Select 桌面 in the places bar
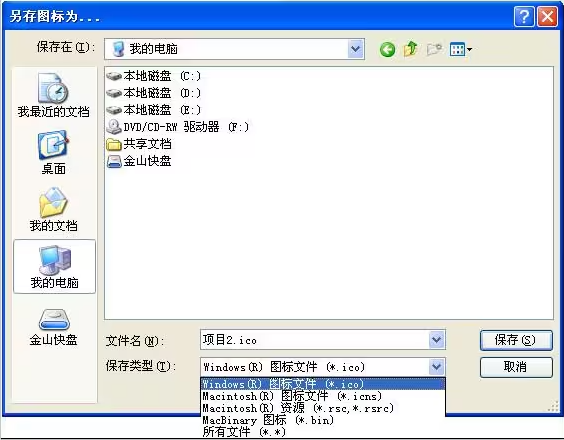Image resolution: width=564 pixels, height=440 pixels. click(54, 153)
